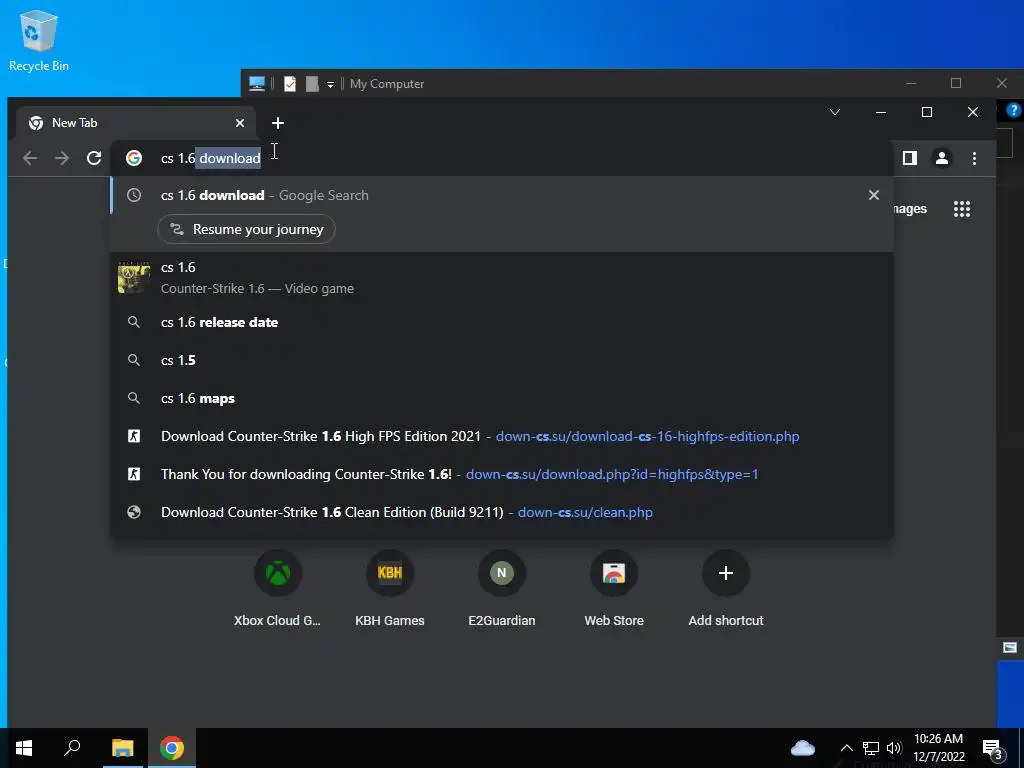Click the Google icon in the address bar
1024x768 pixels.
[134, 158]
